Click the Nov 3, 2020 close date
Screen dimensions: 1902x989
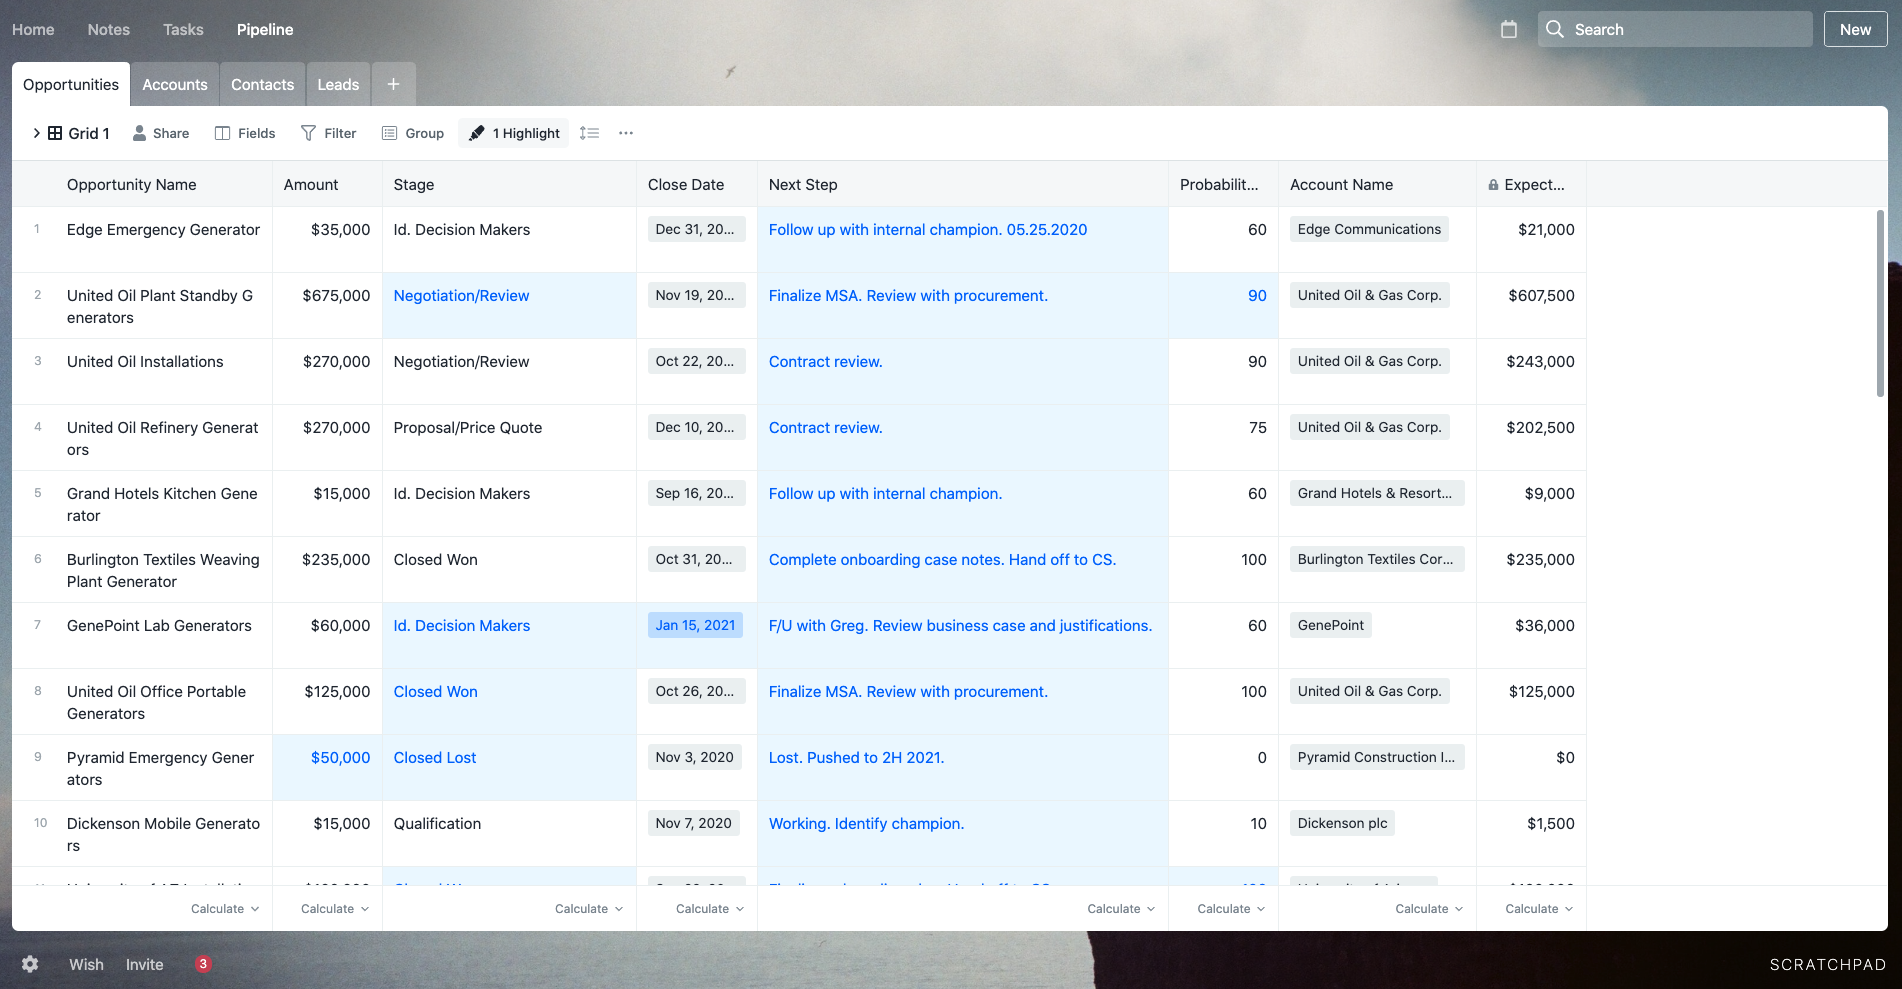[x=695, y=757]
